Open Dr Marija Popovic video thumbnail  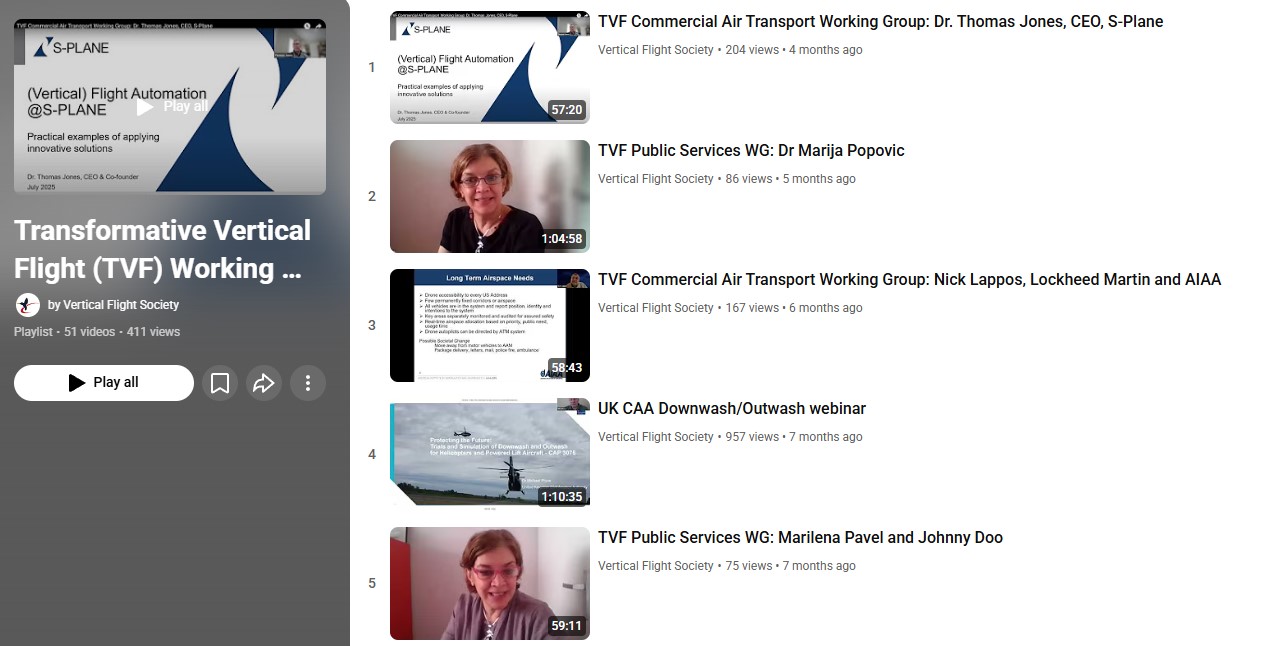pos(490,196)
